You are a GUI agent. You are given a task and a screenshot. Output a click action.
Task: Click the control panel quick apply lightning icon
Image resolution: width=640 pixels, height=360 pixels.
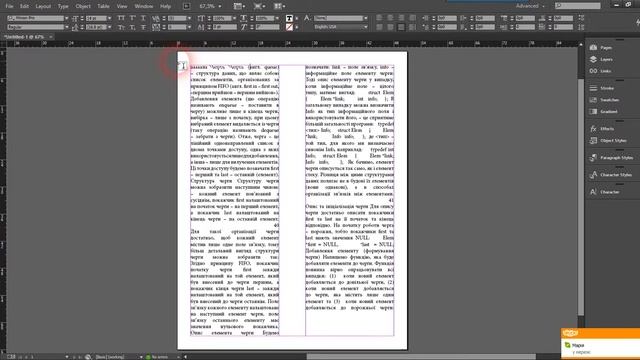(x=637, y=23)
